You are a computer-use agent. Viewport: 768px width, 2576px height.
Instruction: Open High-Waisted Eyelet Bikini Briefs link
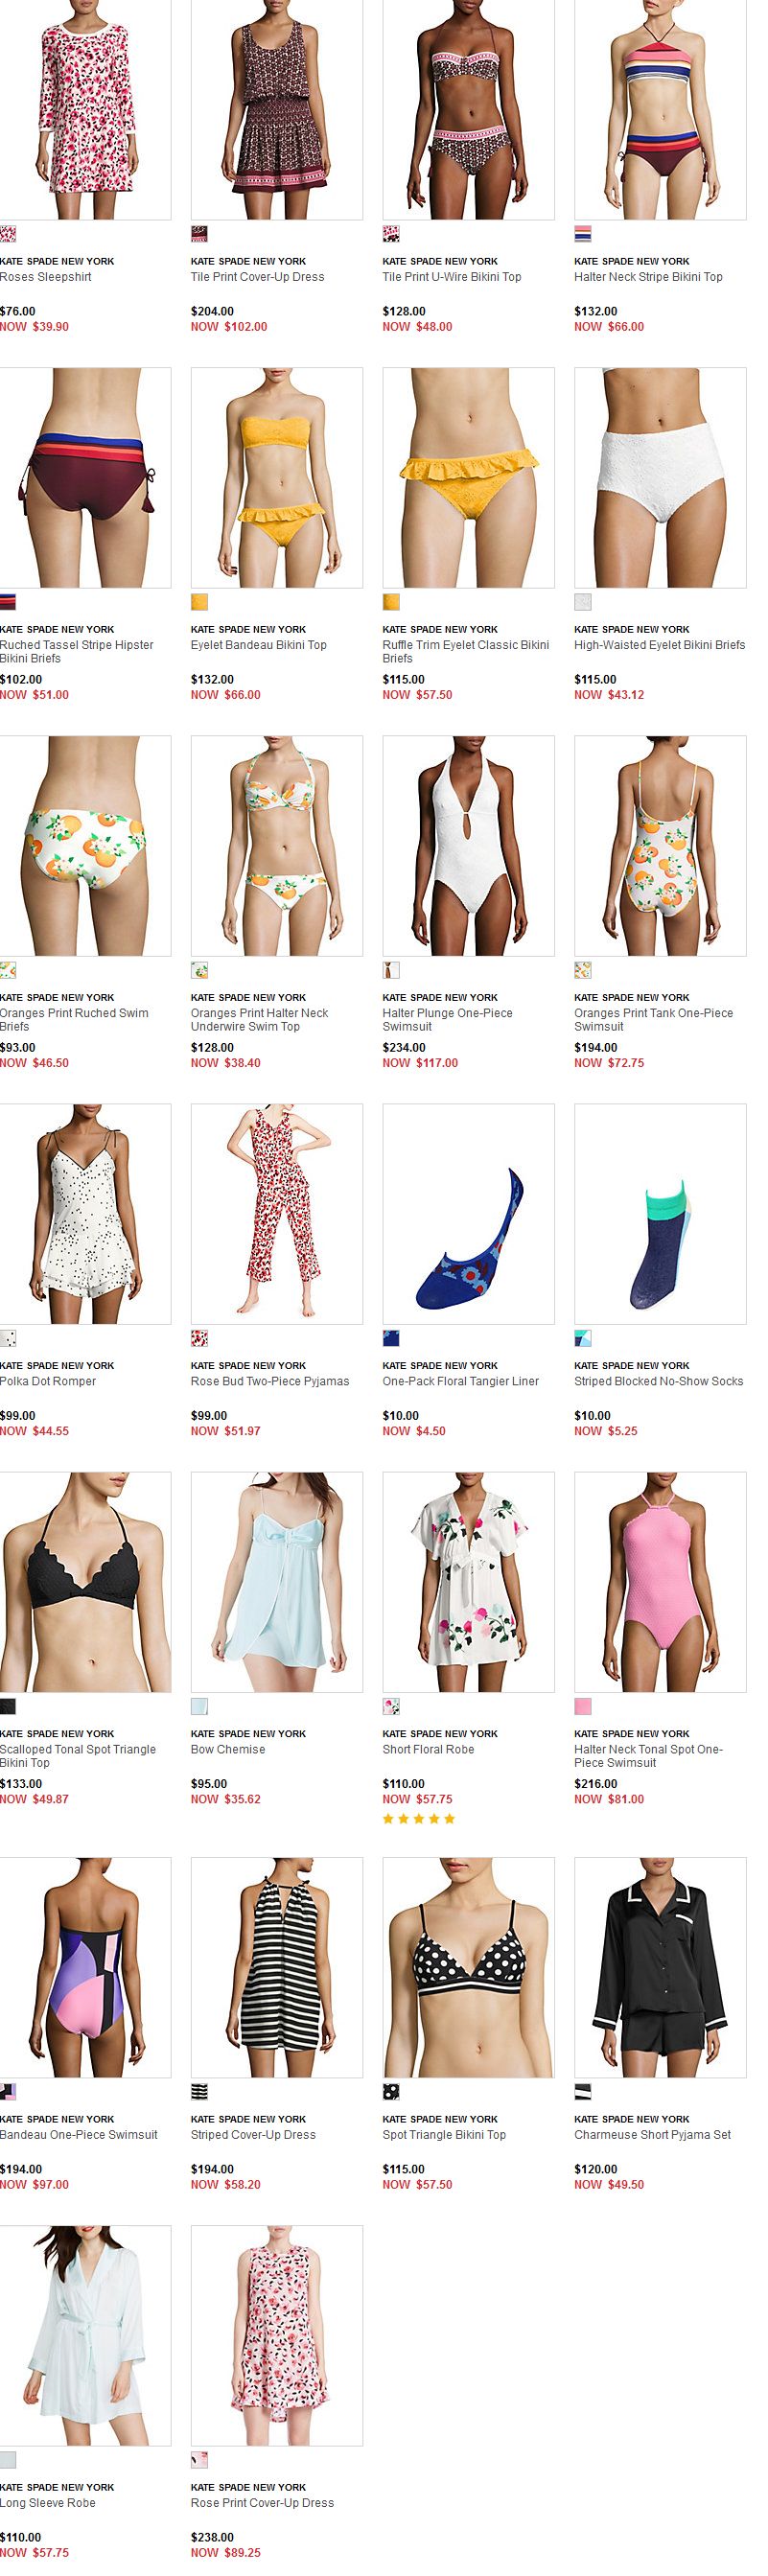(x=659, y=645)
